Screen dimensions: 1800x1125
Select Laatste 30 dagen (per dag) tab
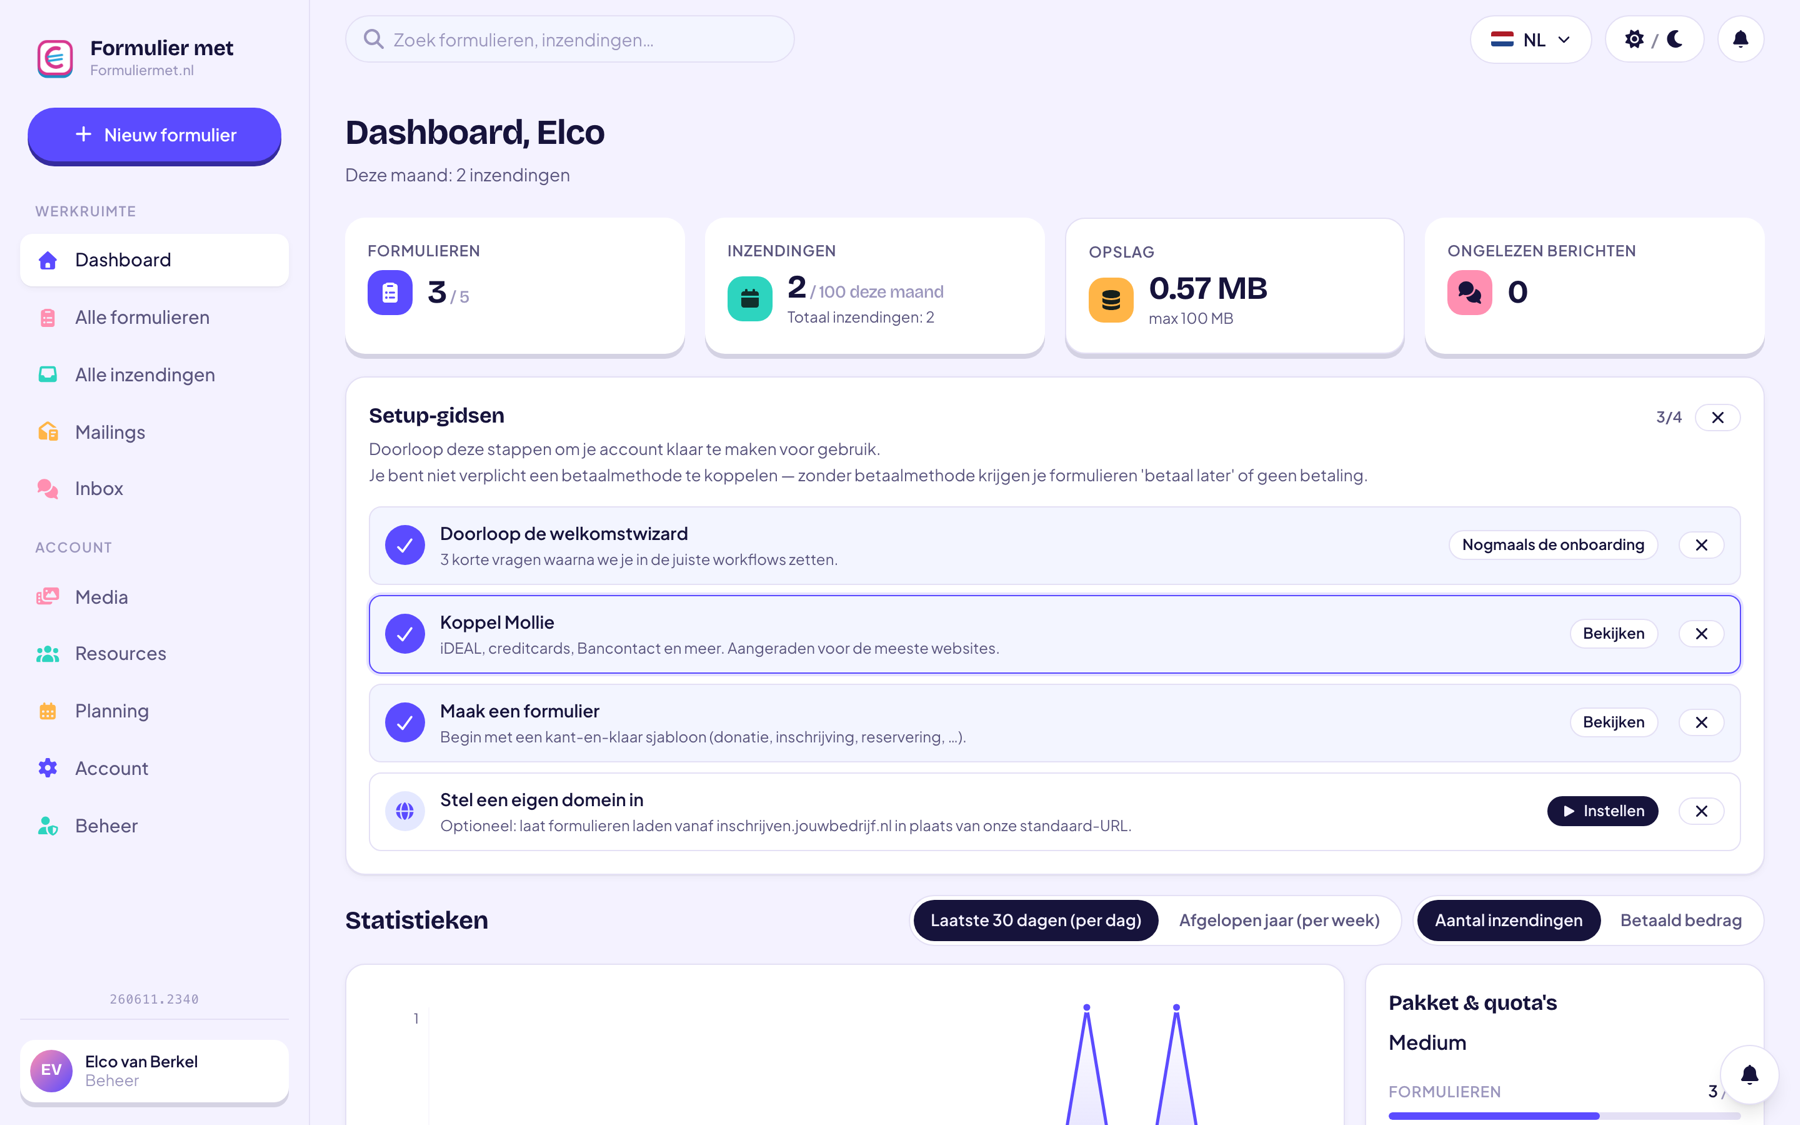(1035, 920)
